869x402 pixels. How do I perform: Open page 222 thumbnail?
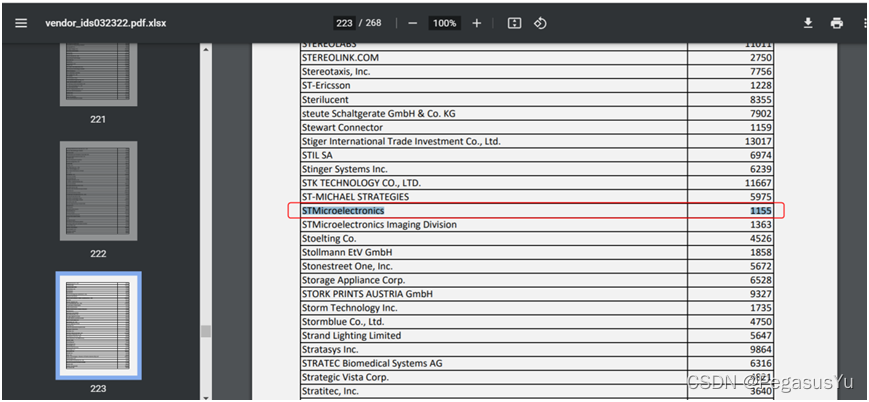[99, 191]
